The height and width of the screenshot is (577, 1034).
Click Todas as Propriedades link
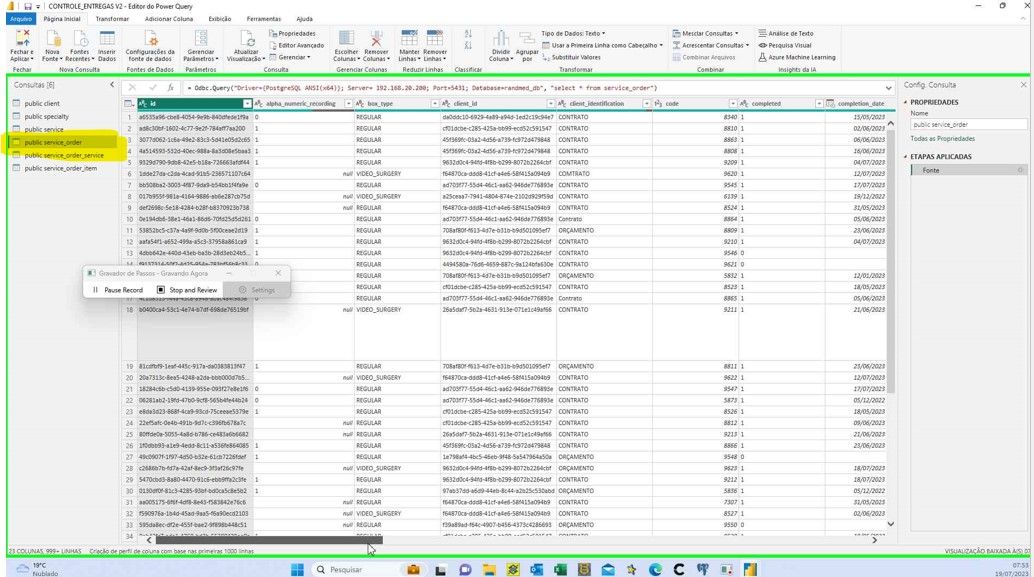[942, 139]
